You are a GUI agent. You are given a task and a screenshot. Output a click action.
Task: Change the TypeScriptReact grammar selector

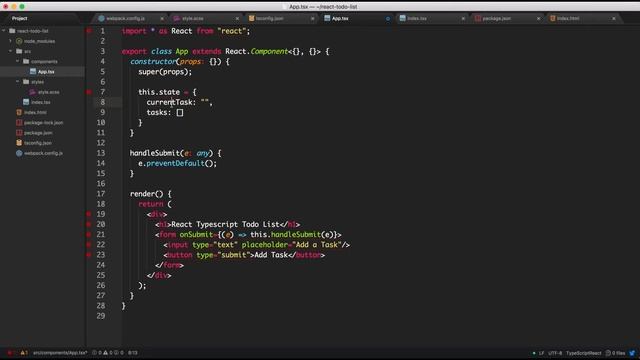[x=584, y=353]
